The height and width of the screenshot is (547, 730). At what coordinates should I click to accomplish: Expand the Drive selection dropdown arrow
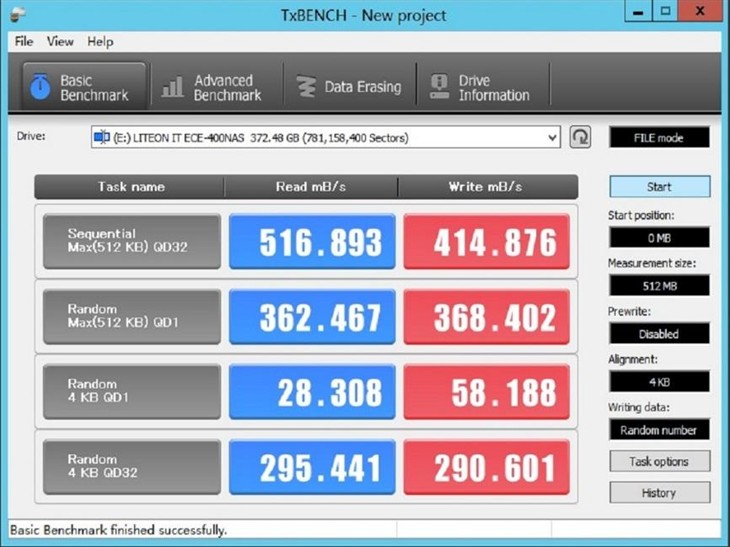click(x=552, y=138)
